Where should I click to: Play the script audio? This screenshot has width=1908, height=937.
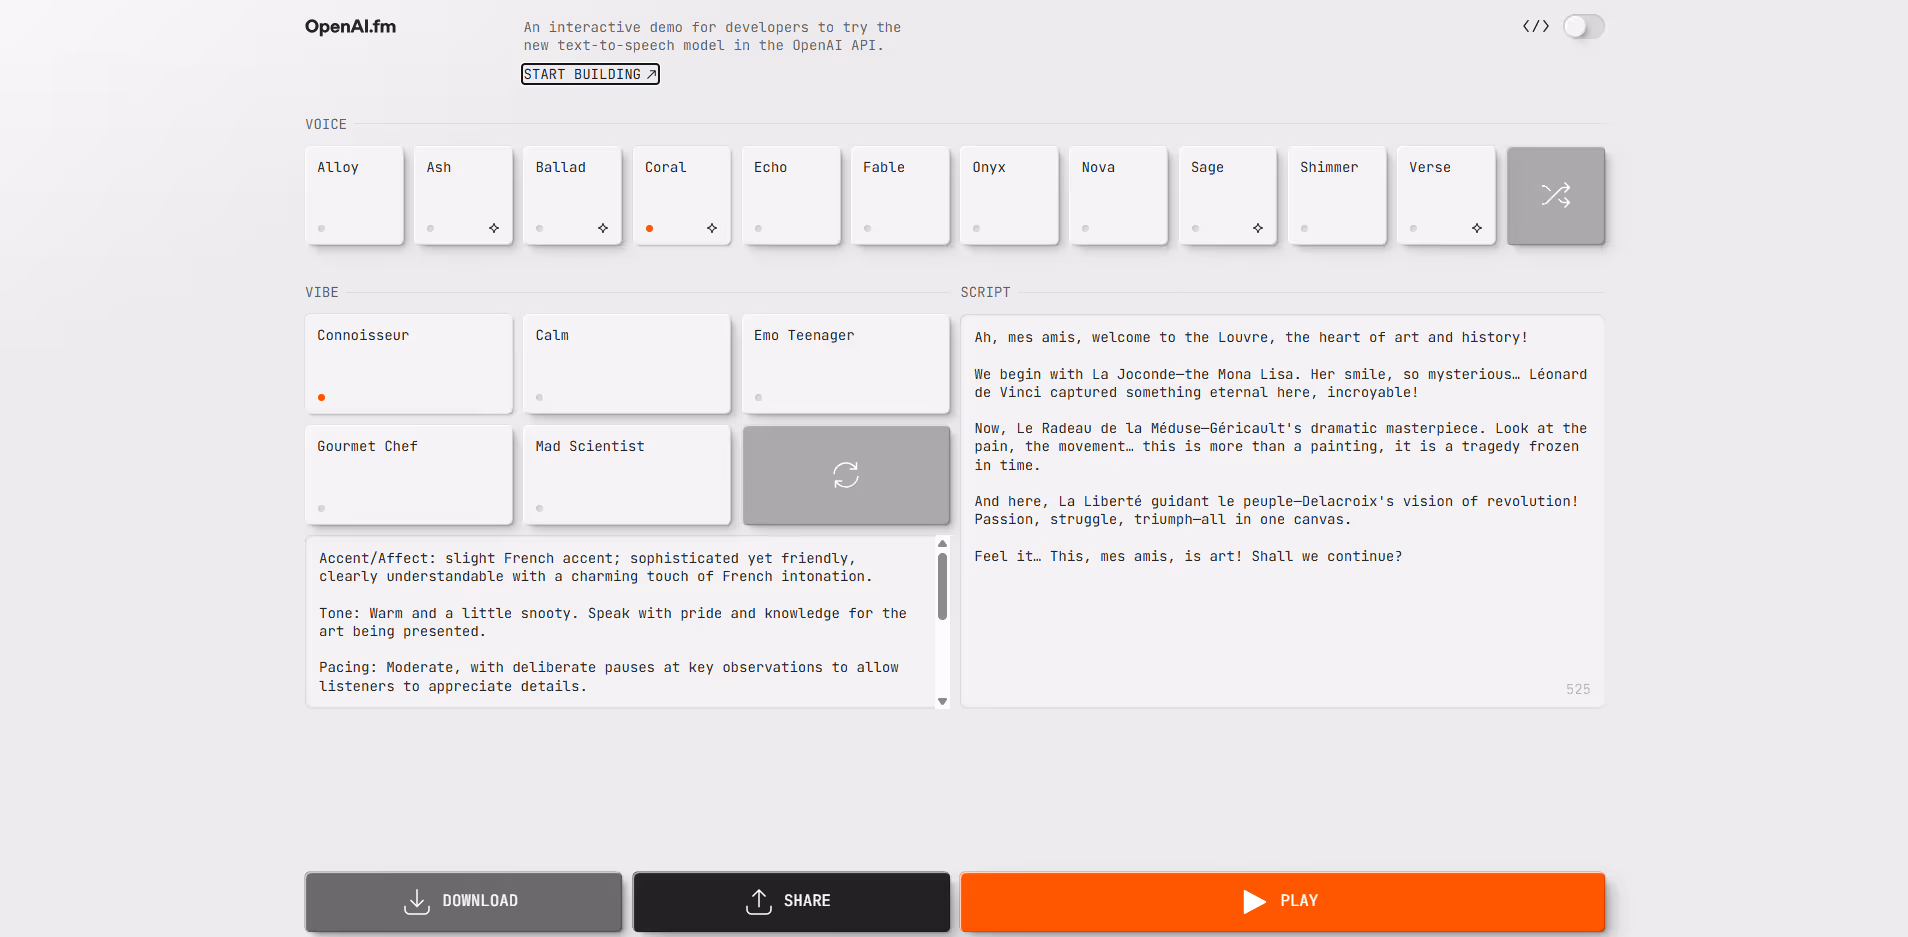coord(1283,901)
